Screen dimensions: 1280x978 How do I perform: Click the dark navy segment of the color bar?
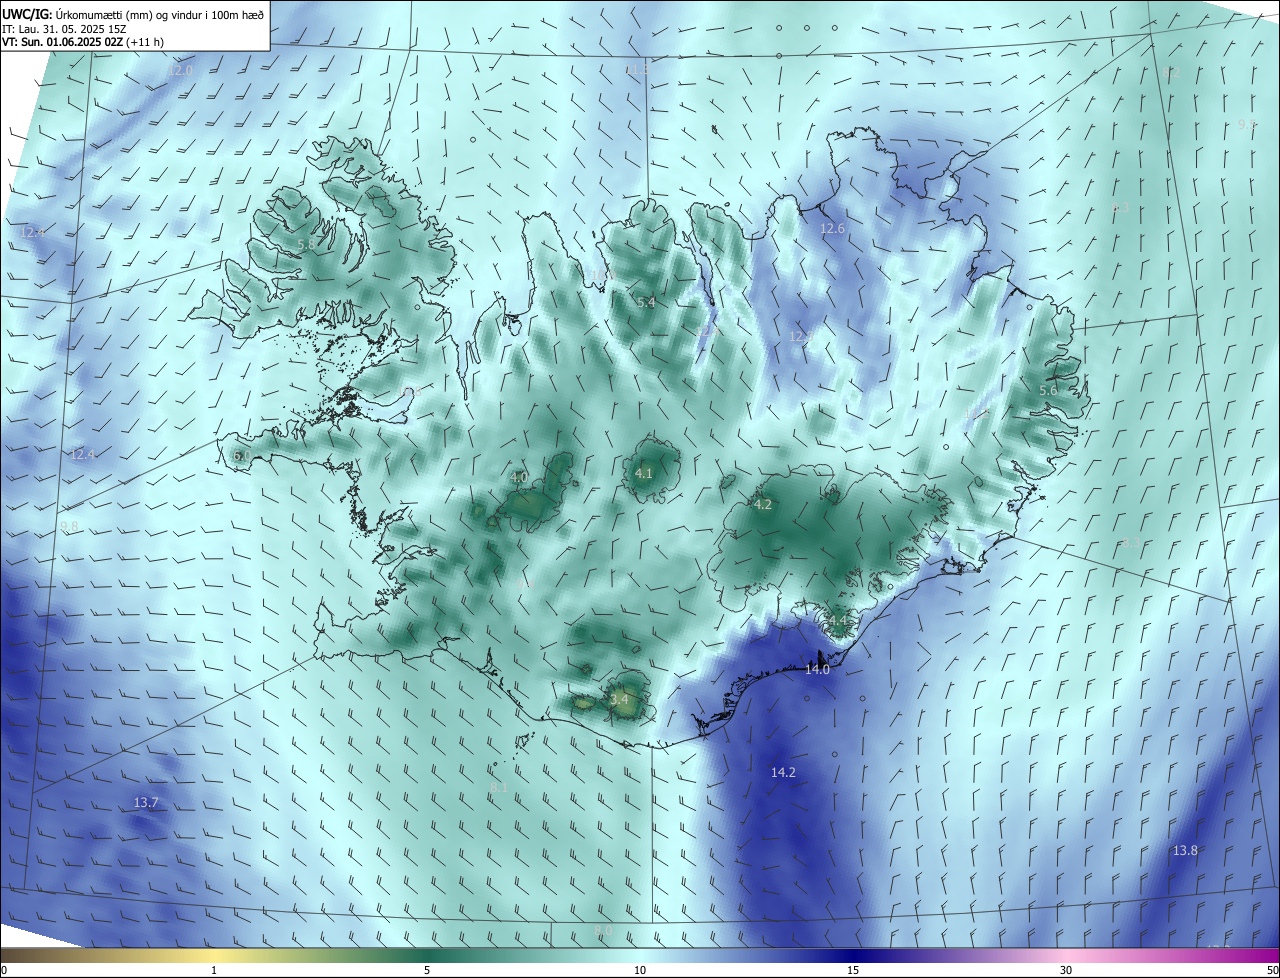point(853,955)
